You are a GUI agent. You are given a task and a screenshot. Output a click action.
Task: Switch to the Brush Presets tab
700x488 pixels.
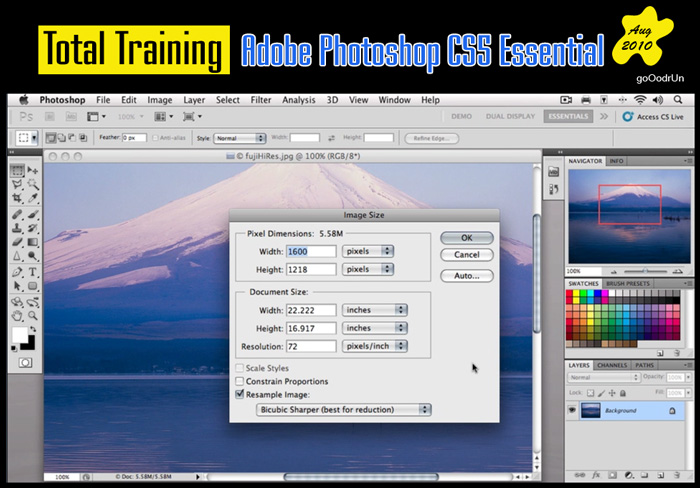(628, 284)
